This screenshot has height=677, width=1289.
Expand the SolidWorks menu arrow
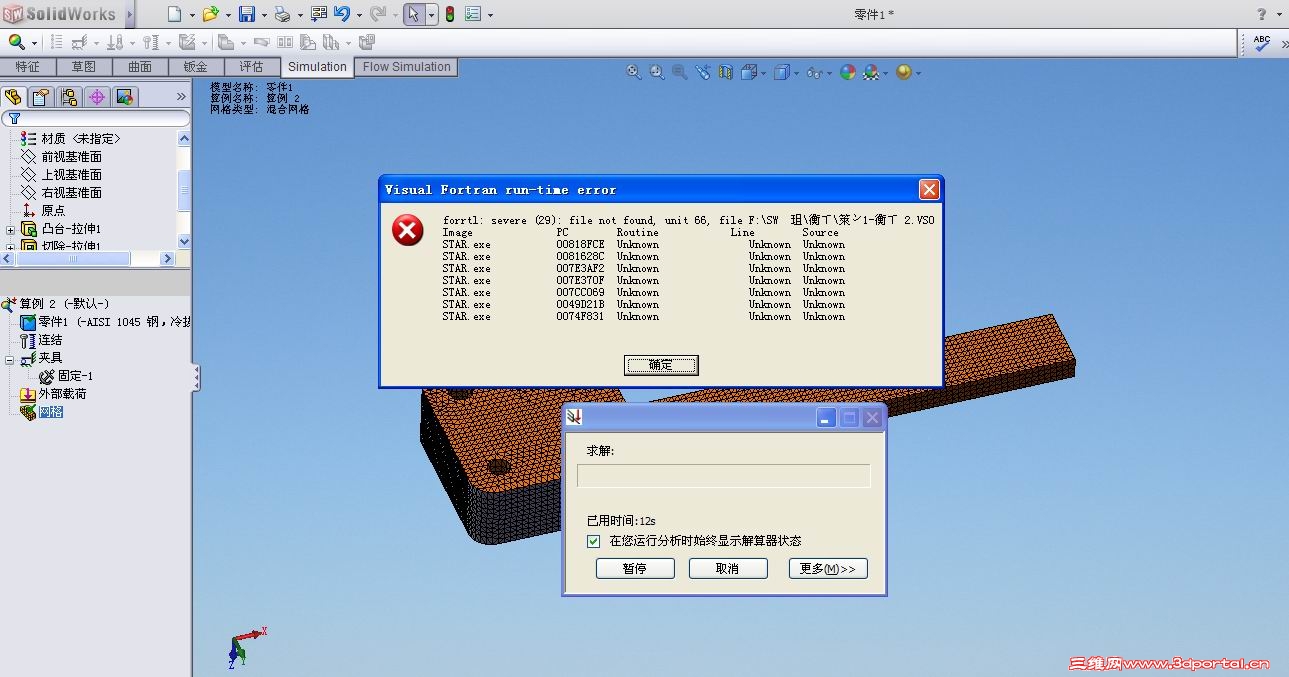[129, 15]
